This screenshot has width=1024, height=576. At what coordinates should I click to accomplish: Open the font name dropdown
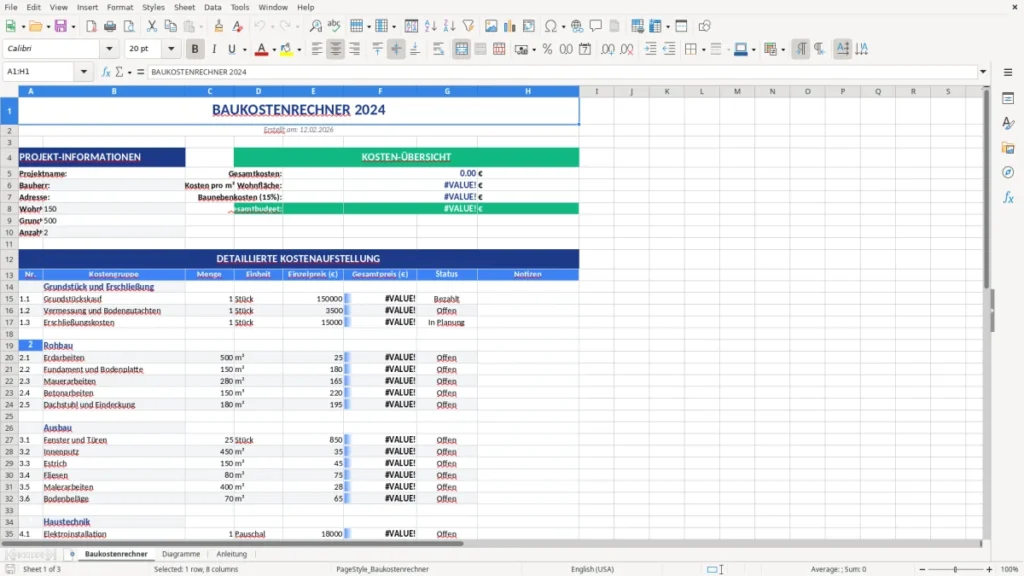click(x=109, y=48)
